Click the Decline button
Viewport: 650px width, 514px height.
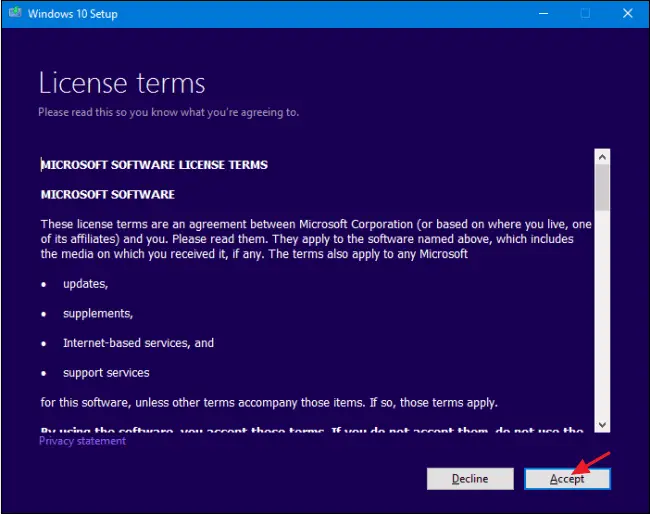click(470, 479)
